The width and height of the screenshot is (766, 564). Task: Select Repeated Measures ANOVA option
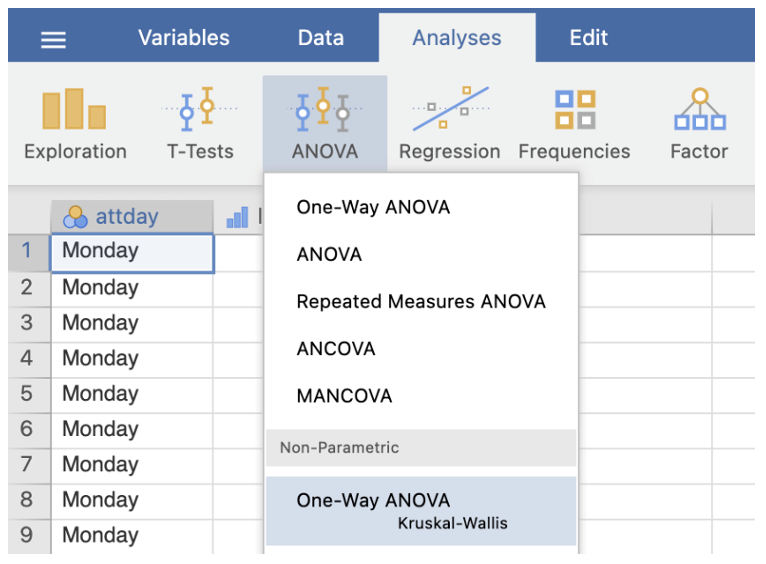(x=421, y=302)
